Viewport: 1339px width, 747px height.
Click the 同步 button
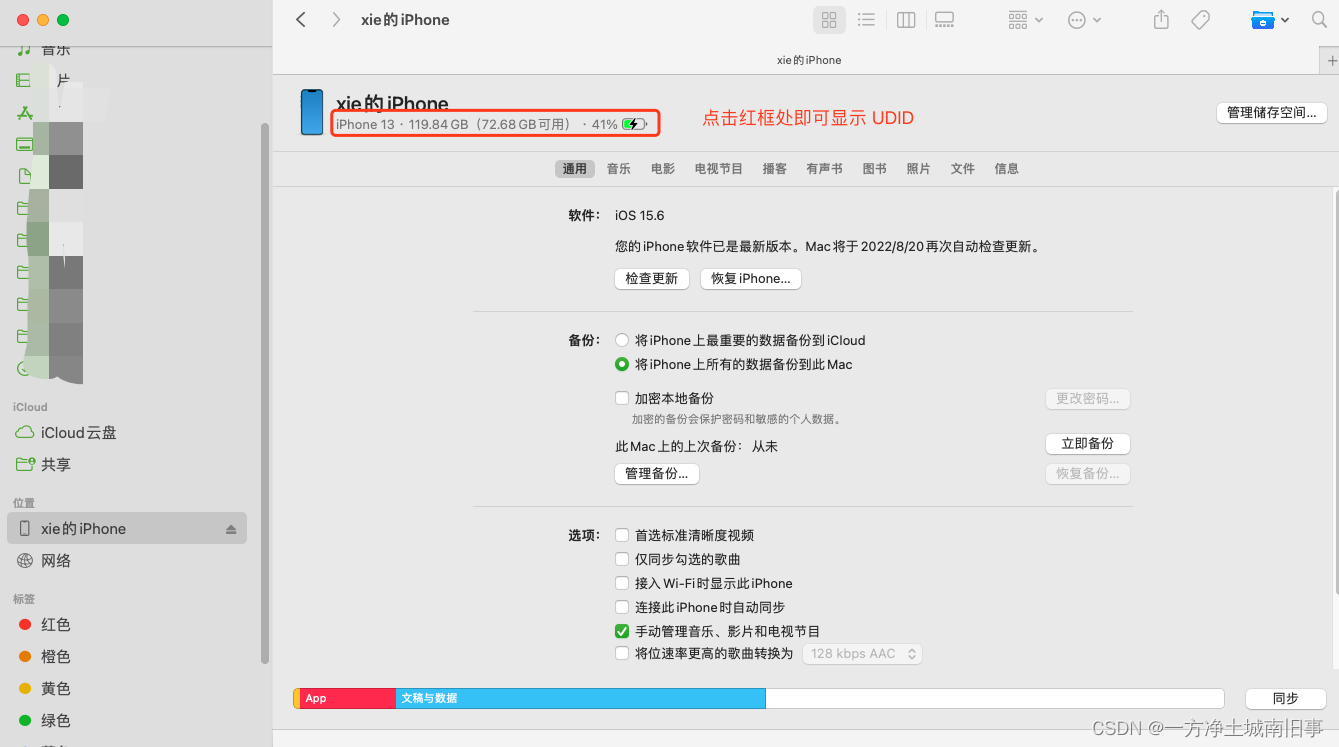click(x=1286, y=699)
